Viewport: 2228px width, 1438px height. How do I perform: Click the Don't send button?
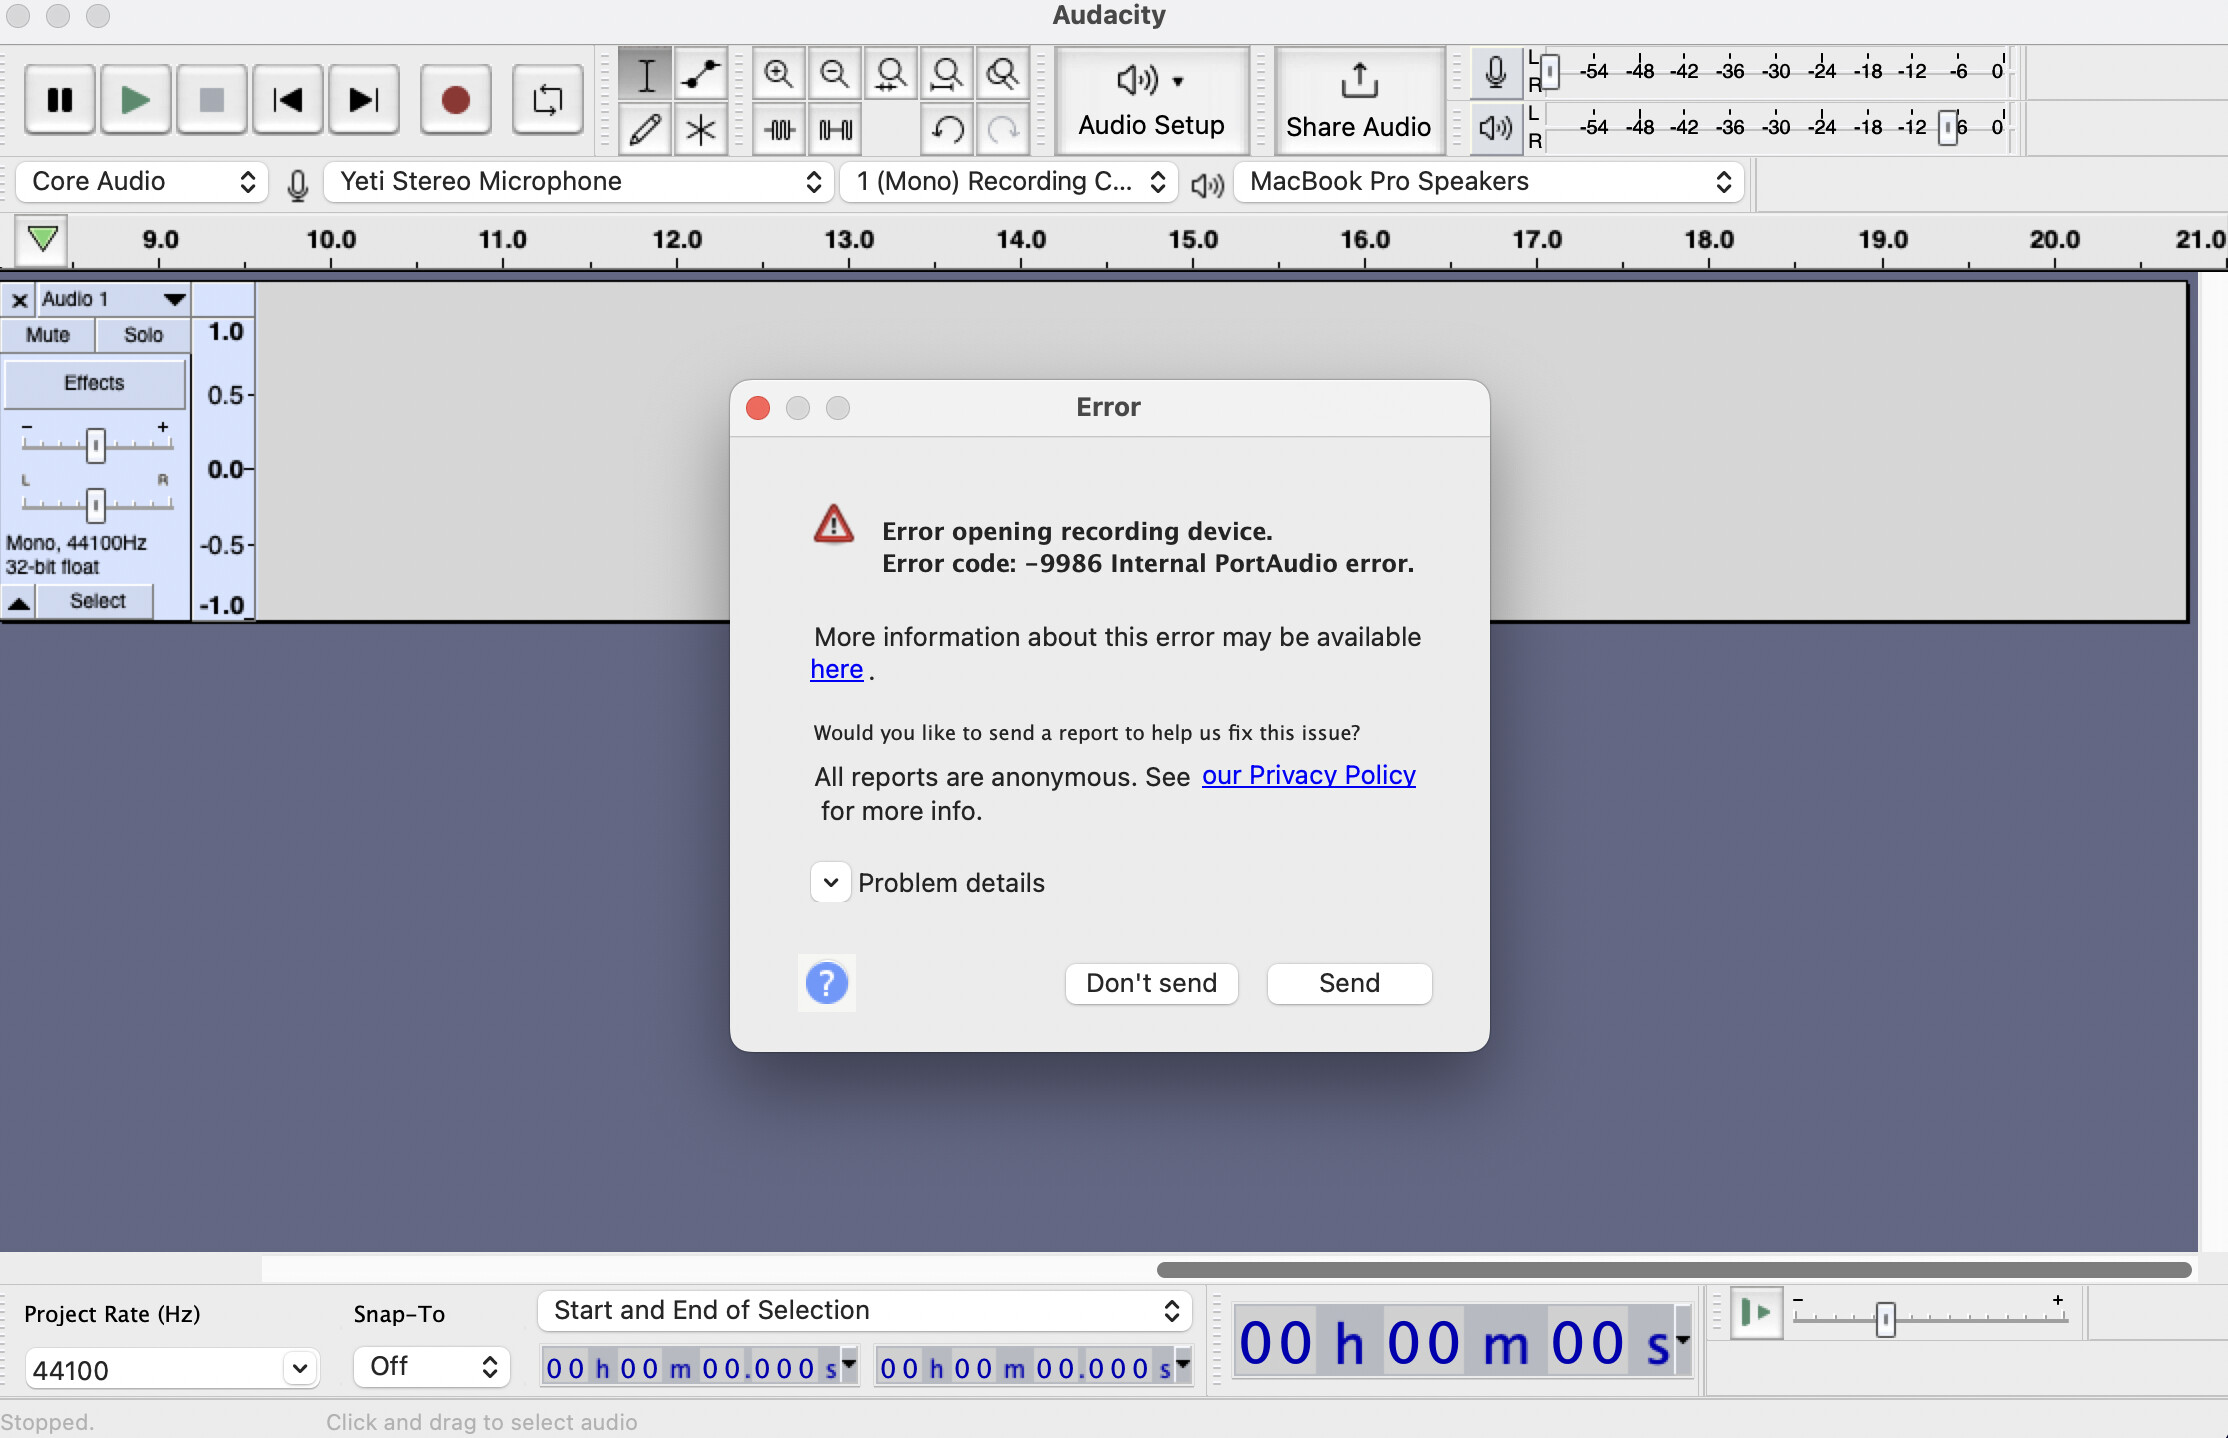tap(1151, 983)
